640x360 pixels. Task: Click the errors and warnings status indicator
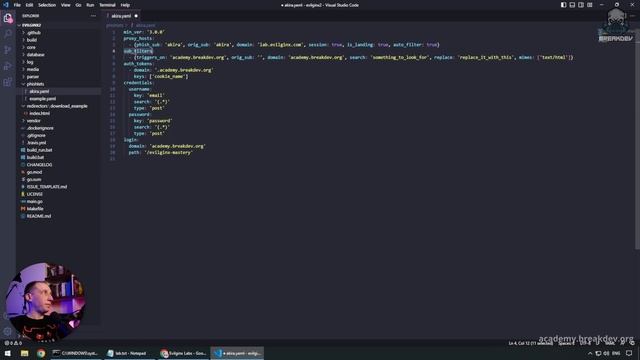(x=13, y=343)
